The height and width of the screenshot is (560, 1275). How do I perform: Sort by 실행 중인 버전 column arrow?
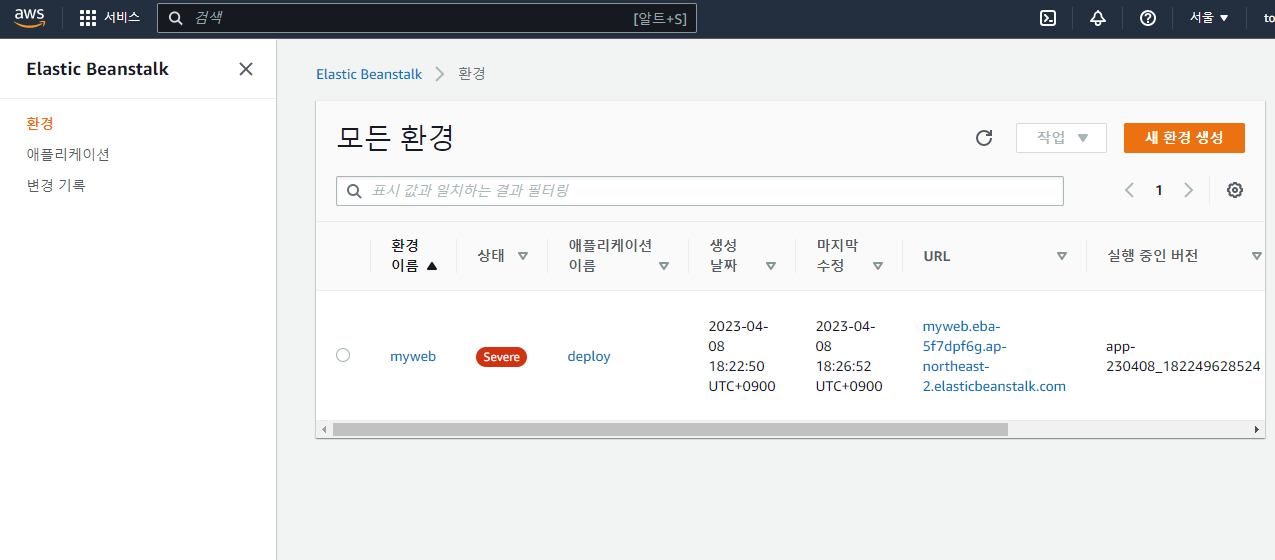click(x=1257, y=256)
